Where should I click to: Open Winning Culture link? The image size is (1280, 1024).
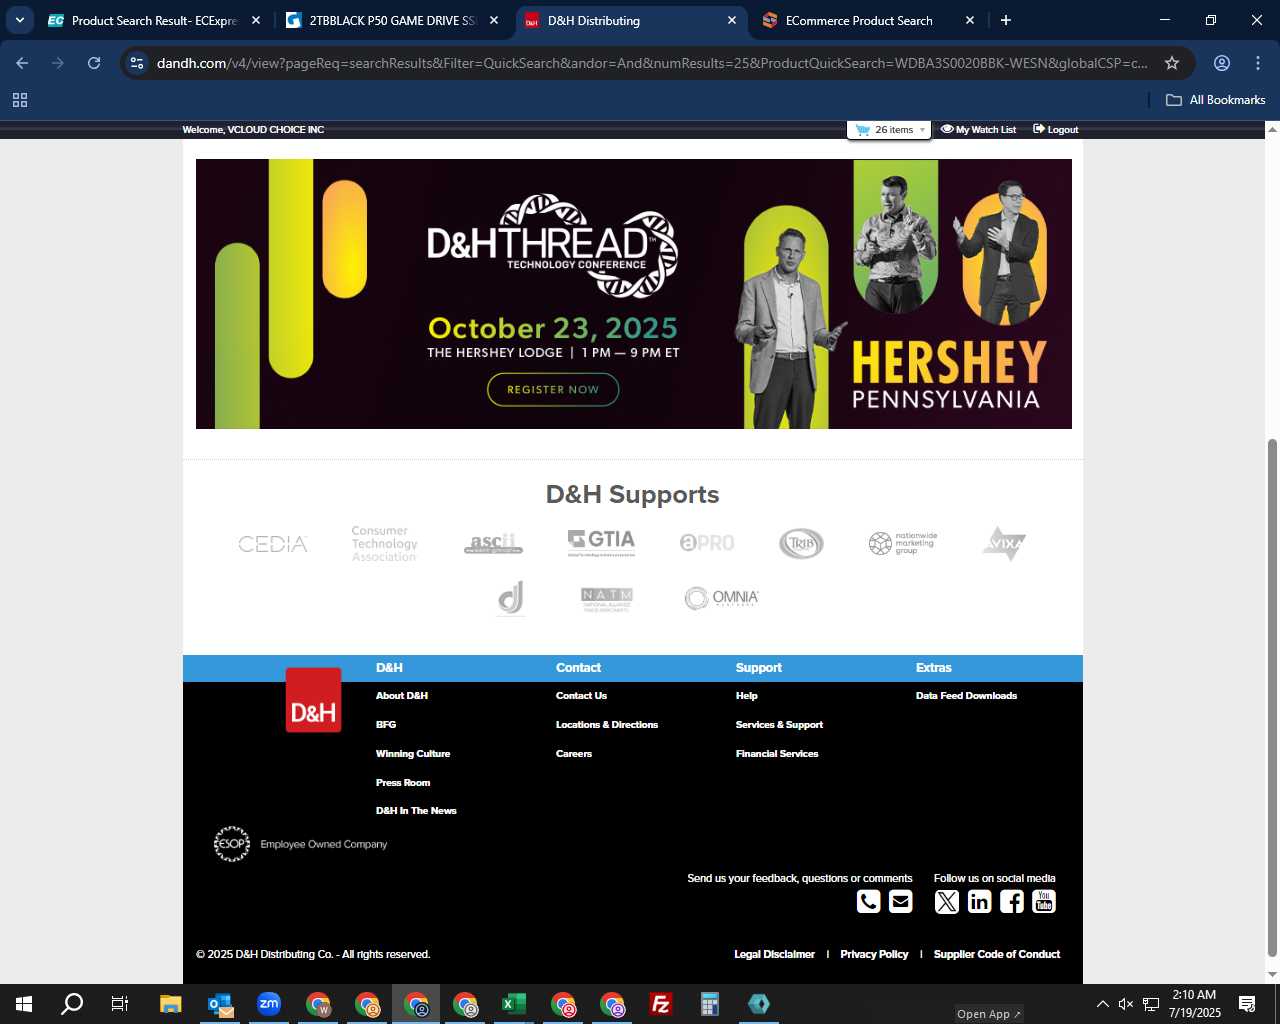click(x=413, y=754)
